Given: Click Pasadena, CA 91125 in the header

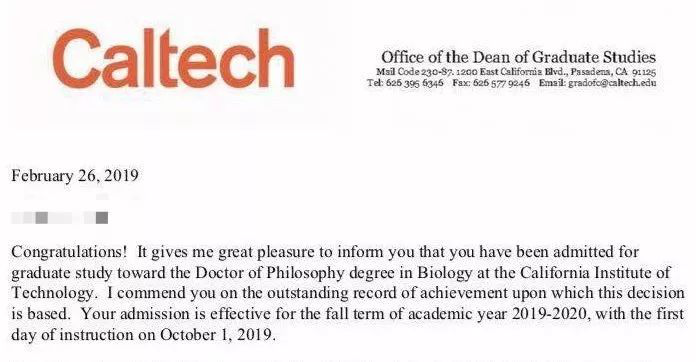Looking at the screenshot, I should [613, 71].
